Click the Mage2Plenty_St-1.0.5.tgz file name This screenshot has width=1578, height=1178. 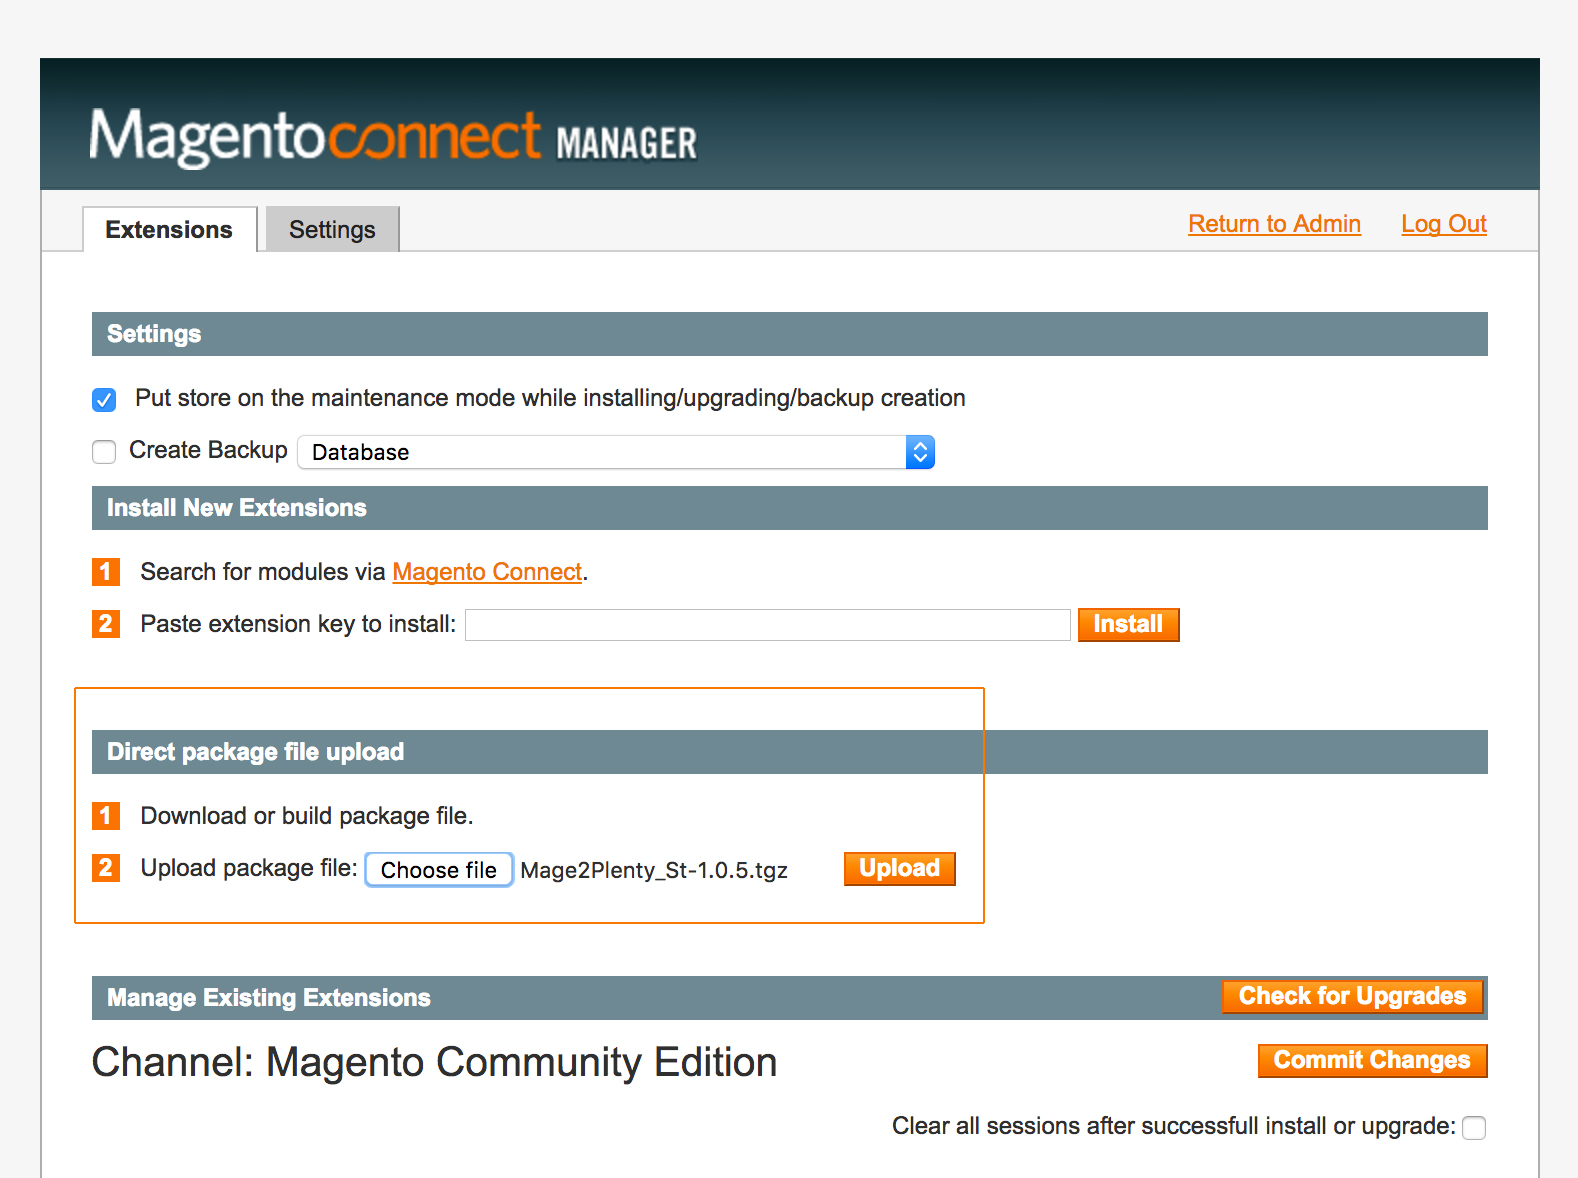654,870
